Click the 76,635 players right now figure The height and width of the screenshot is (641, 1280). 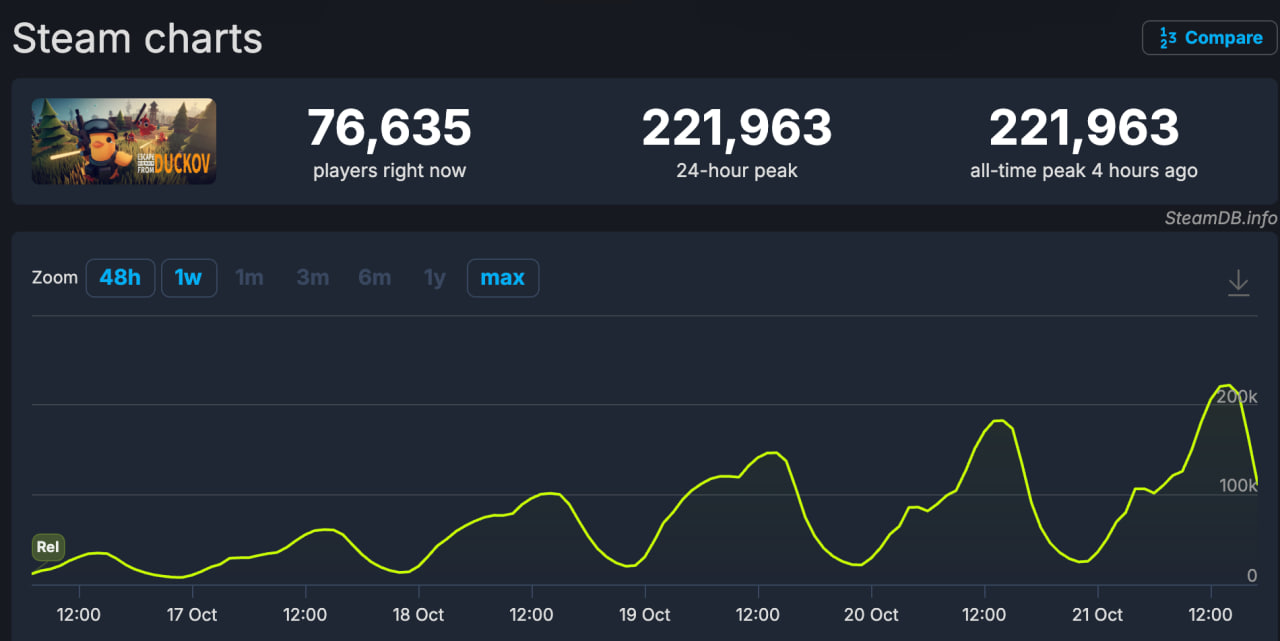tap(389, 128)
